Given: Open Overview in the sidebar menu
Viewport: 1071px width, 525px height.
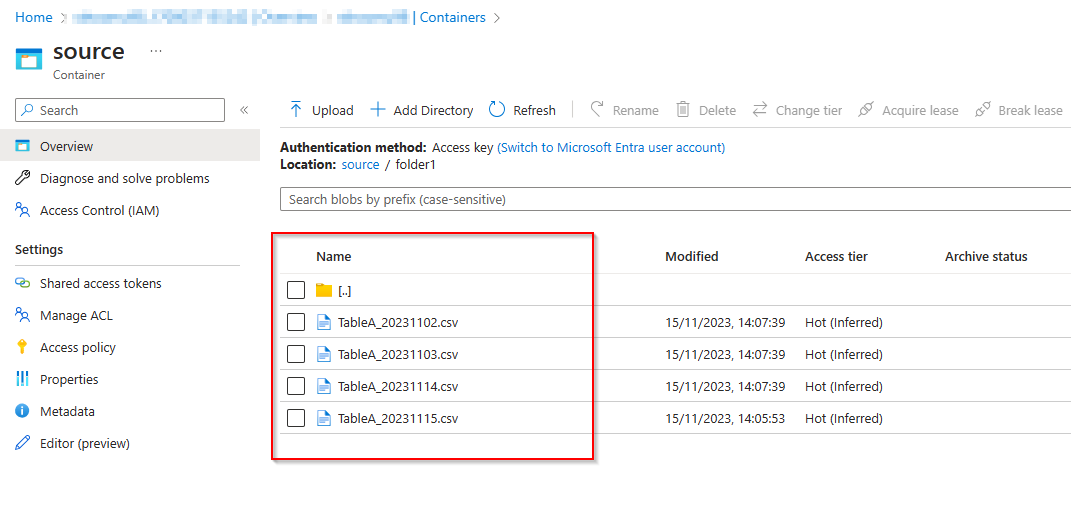Looking at the screenshot, I should click(130, 146).
